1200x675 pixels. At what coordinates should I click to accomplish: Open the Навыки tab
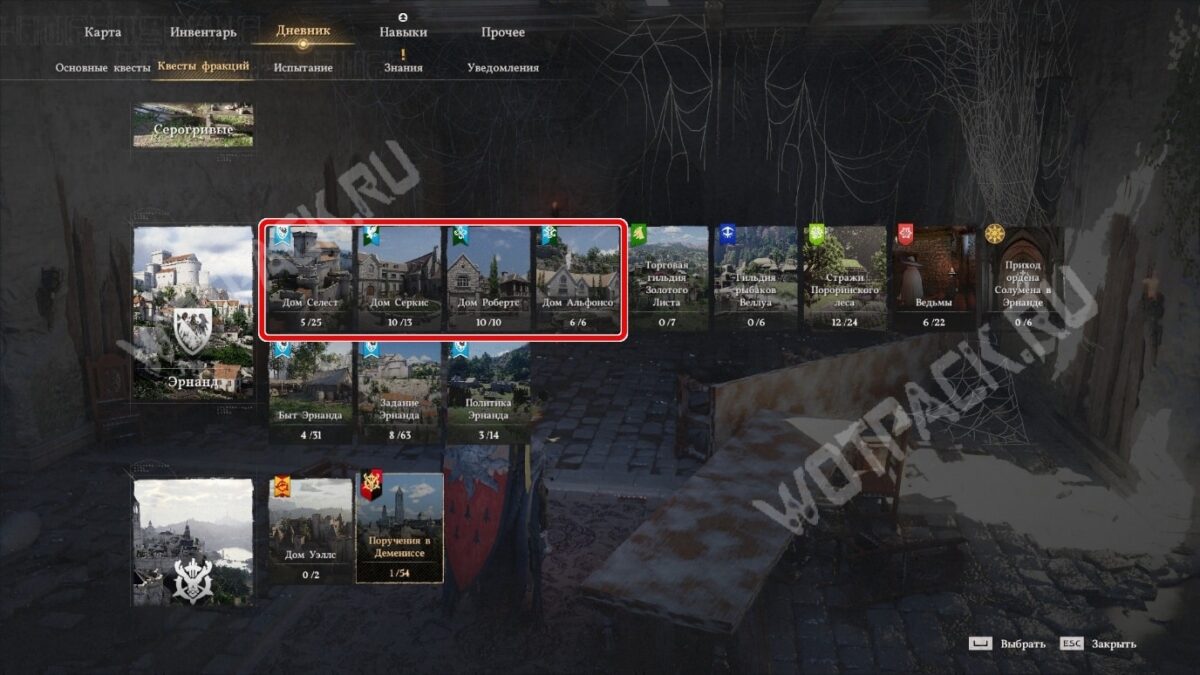403,32
